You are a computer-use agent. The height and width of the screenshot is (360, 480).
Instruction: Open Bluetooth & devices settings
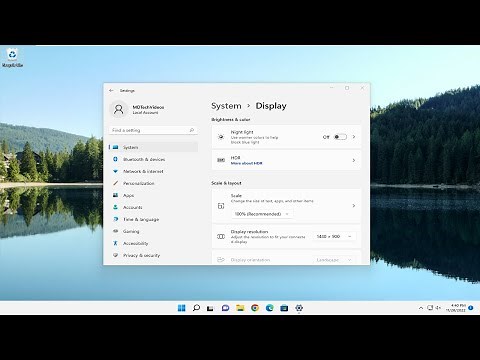[x=153, y=159]
